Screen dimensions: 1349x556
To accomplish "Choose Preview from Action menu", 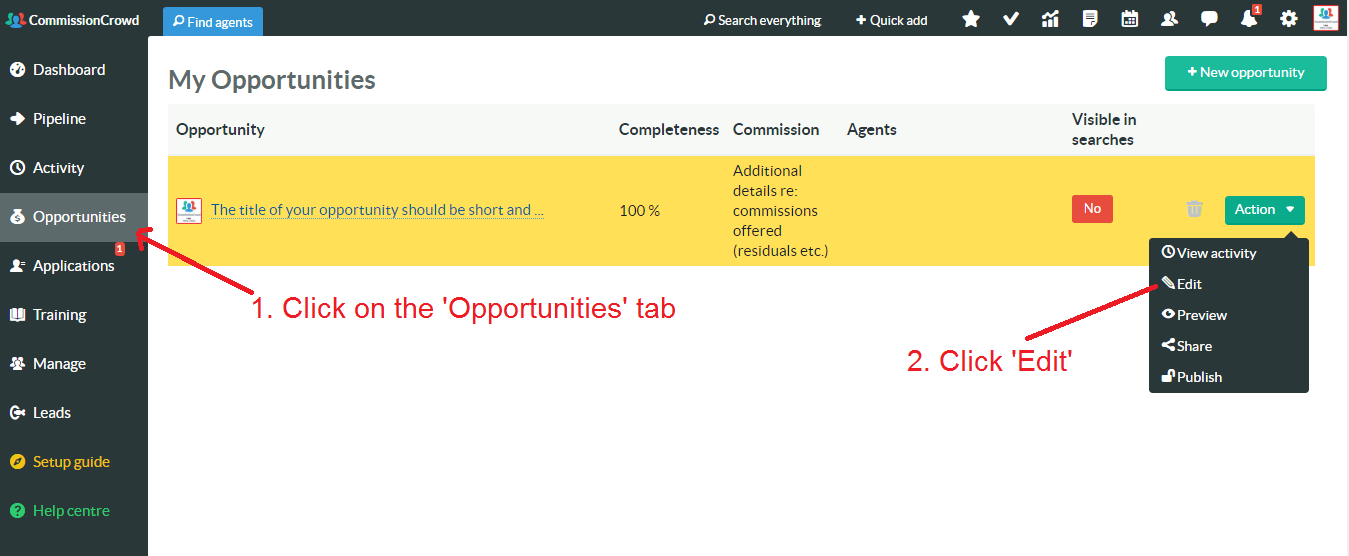I will (x=1228, y=315).
